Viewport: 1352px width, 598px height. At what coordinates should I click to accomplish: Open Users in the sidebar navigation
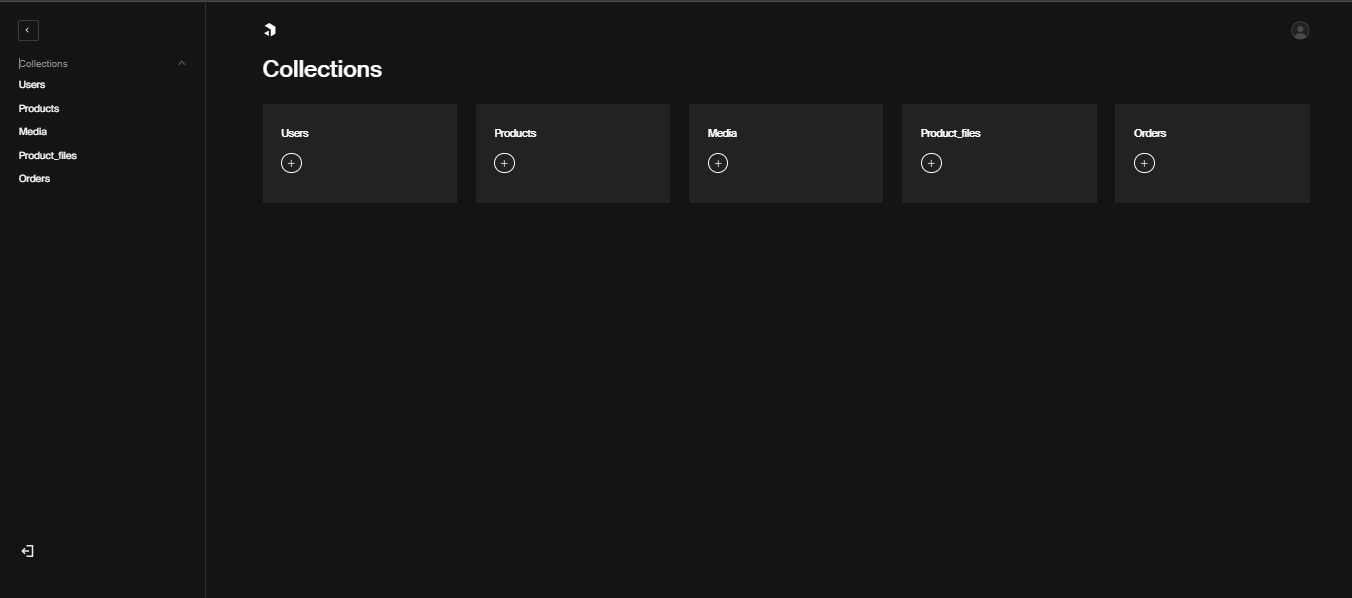click(x=32, y=85)
